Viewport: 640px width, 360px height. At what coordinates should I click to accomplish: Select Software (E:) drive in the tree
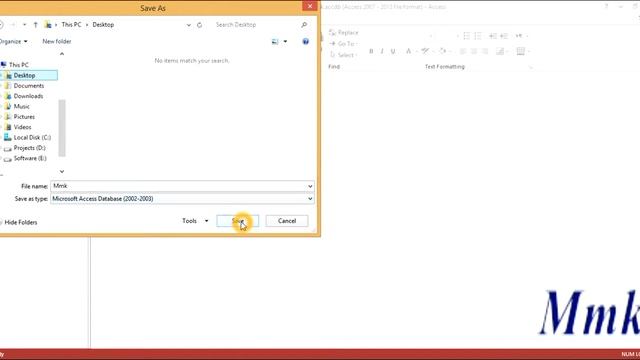[x=30, y=158]
